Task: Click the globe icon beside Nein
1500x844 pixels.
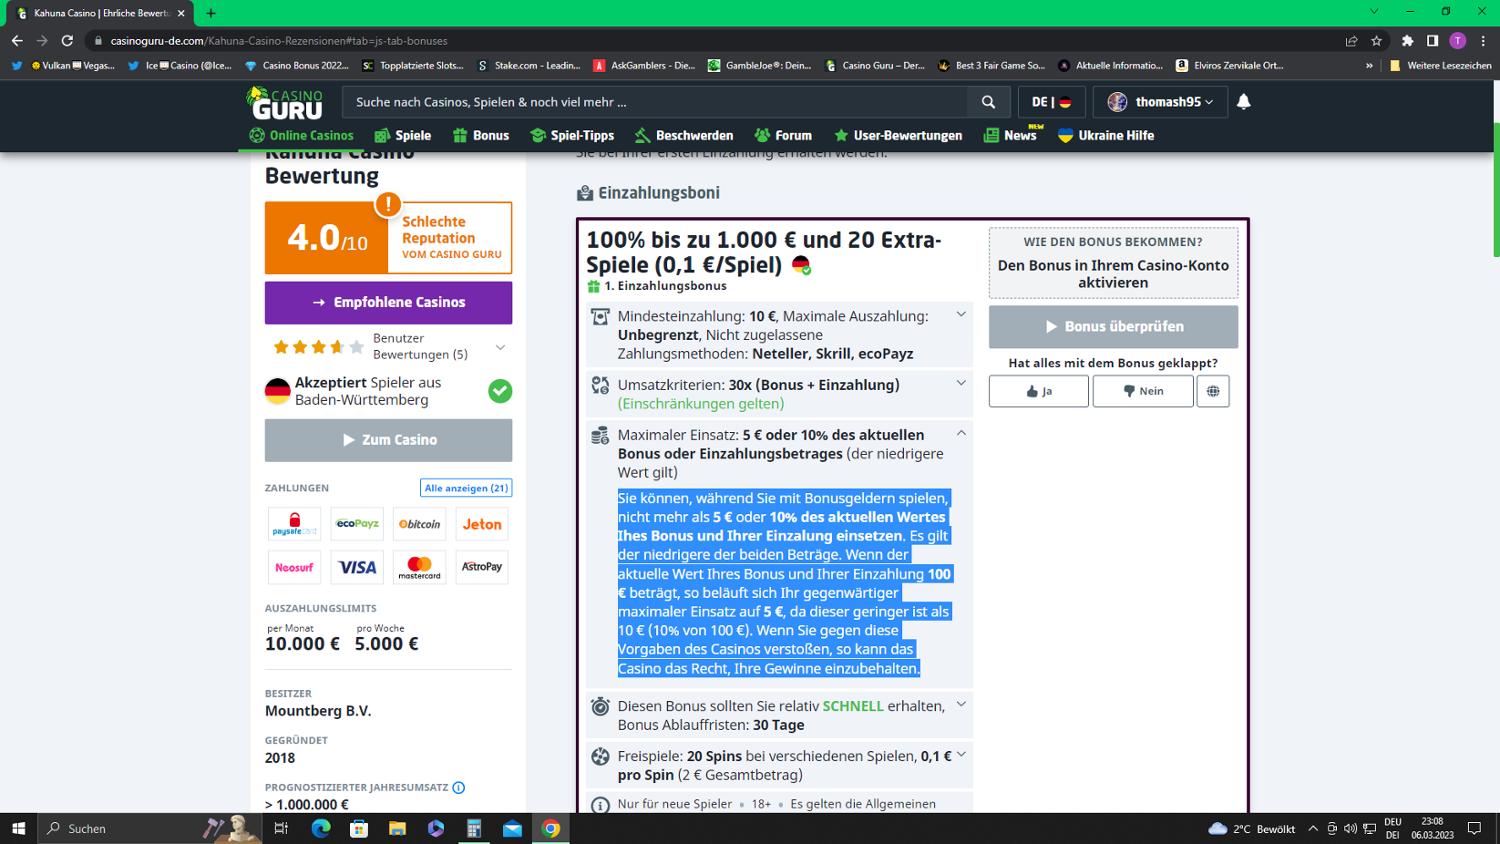Action: [1212, 391]
